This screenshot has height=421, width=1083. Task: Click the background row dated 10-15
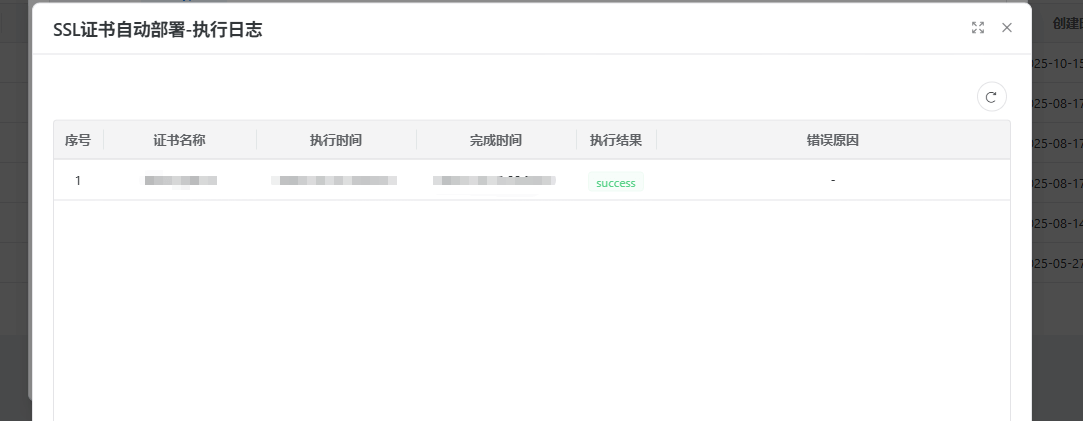point(1058,63)
